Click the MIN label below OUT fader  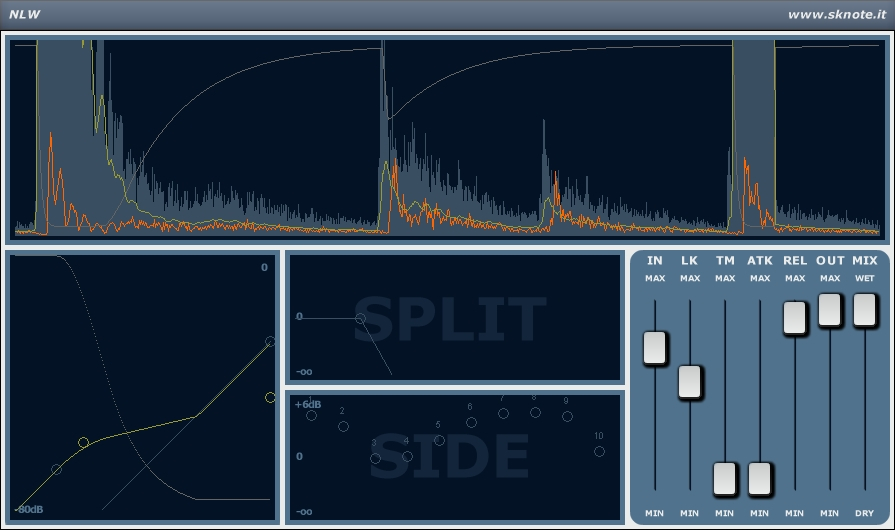tap(829, 513)
